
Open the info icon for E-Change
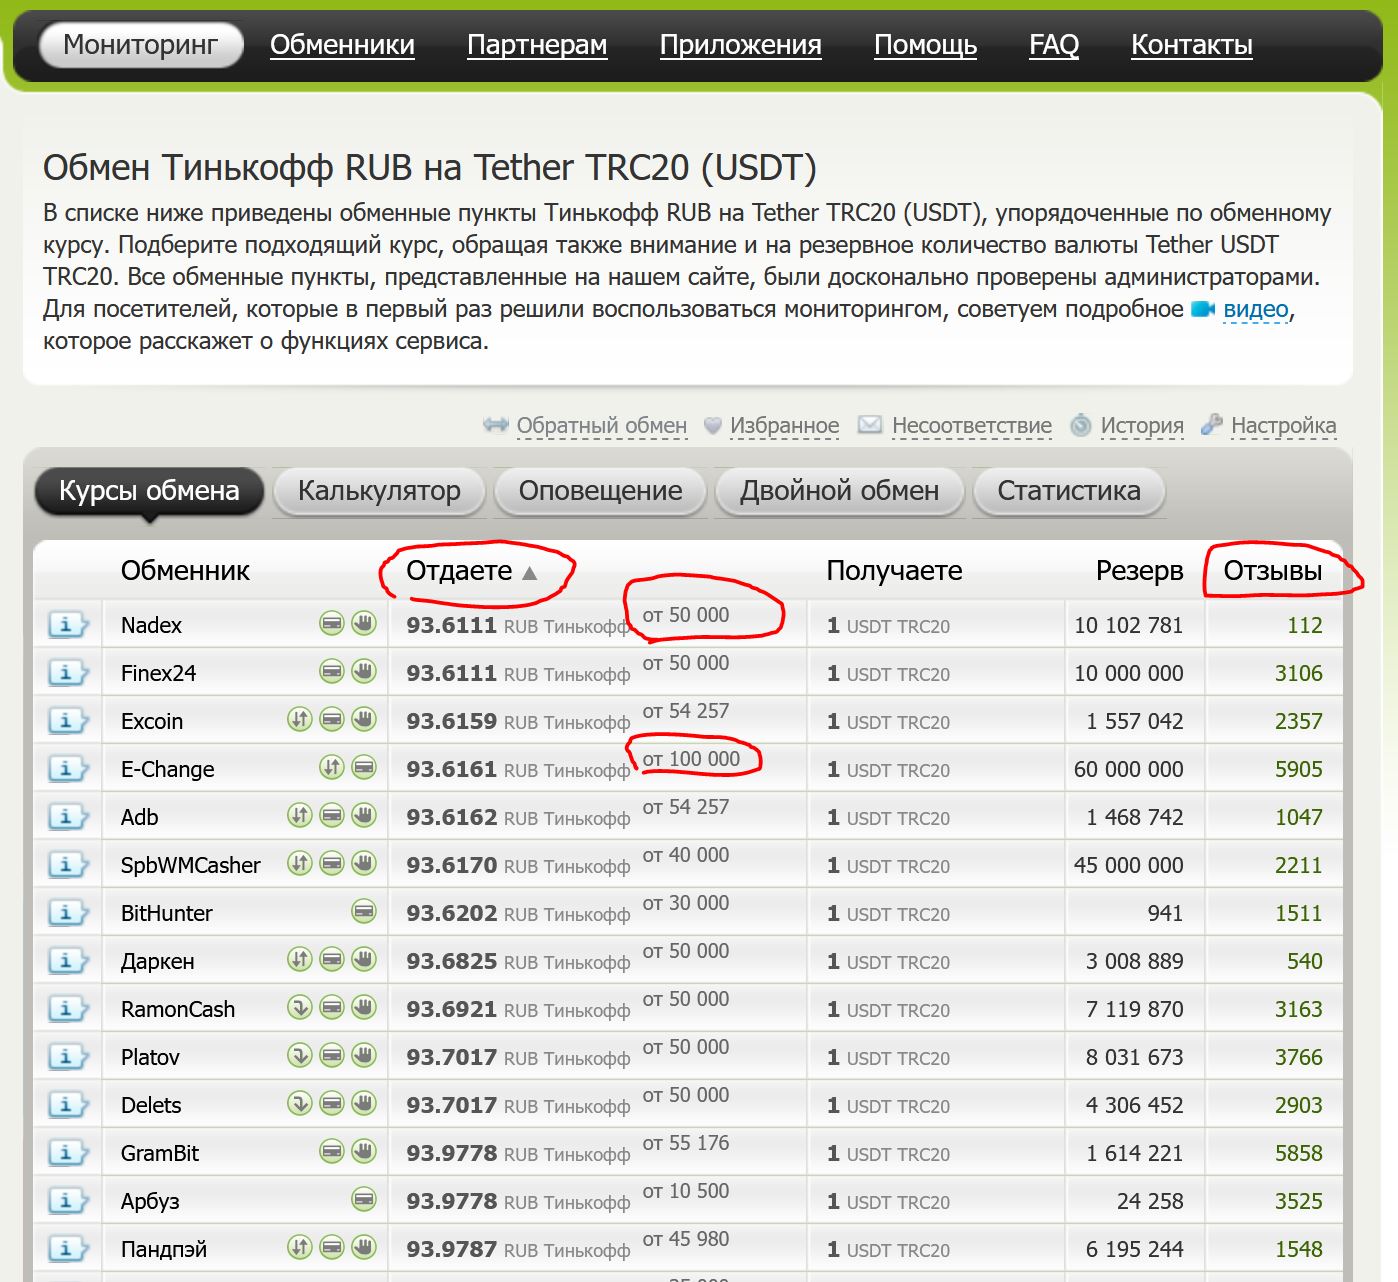click(68, 769)
